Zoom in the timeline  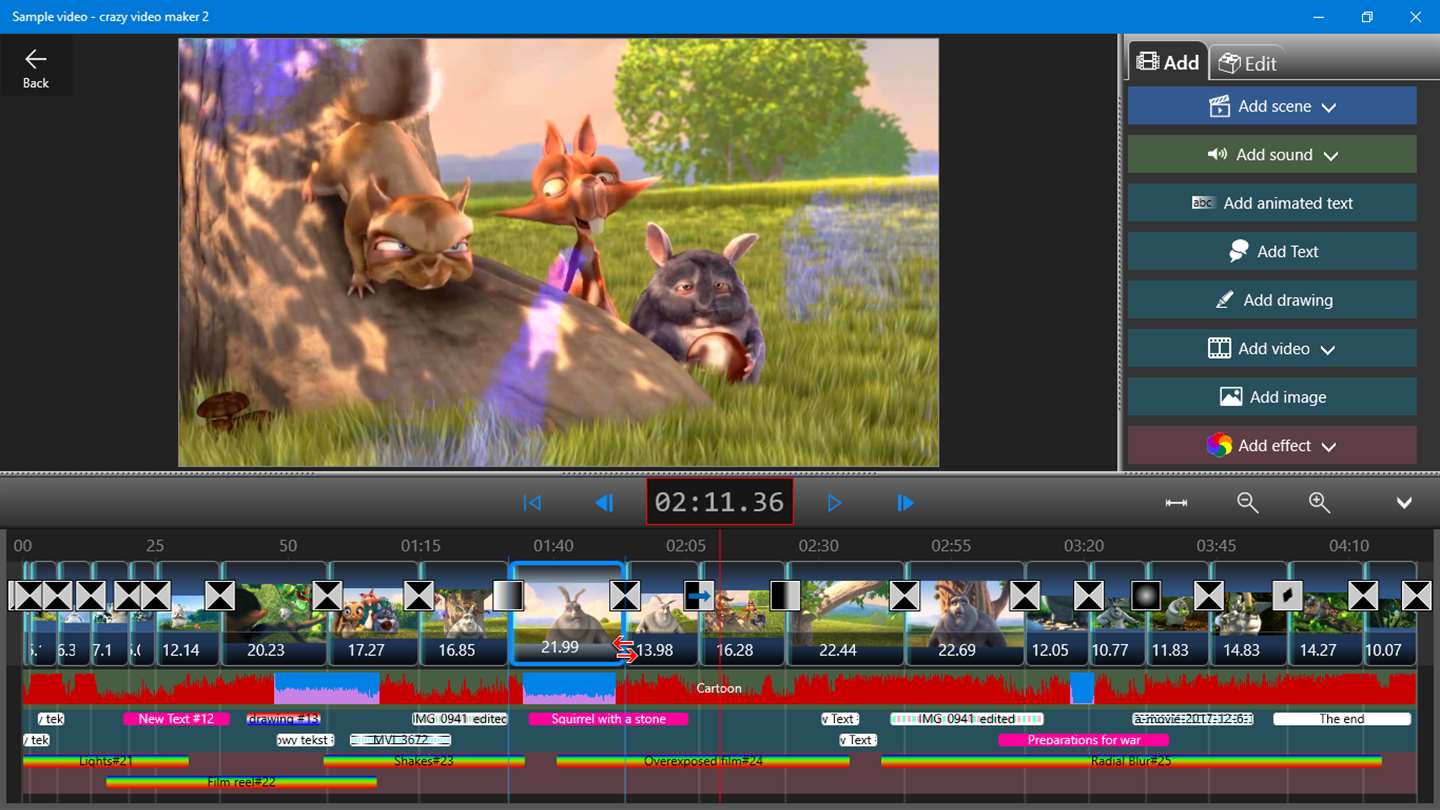[1320, 503]
